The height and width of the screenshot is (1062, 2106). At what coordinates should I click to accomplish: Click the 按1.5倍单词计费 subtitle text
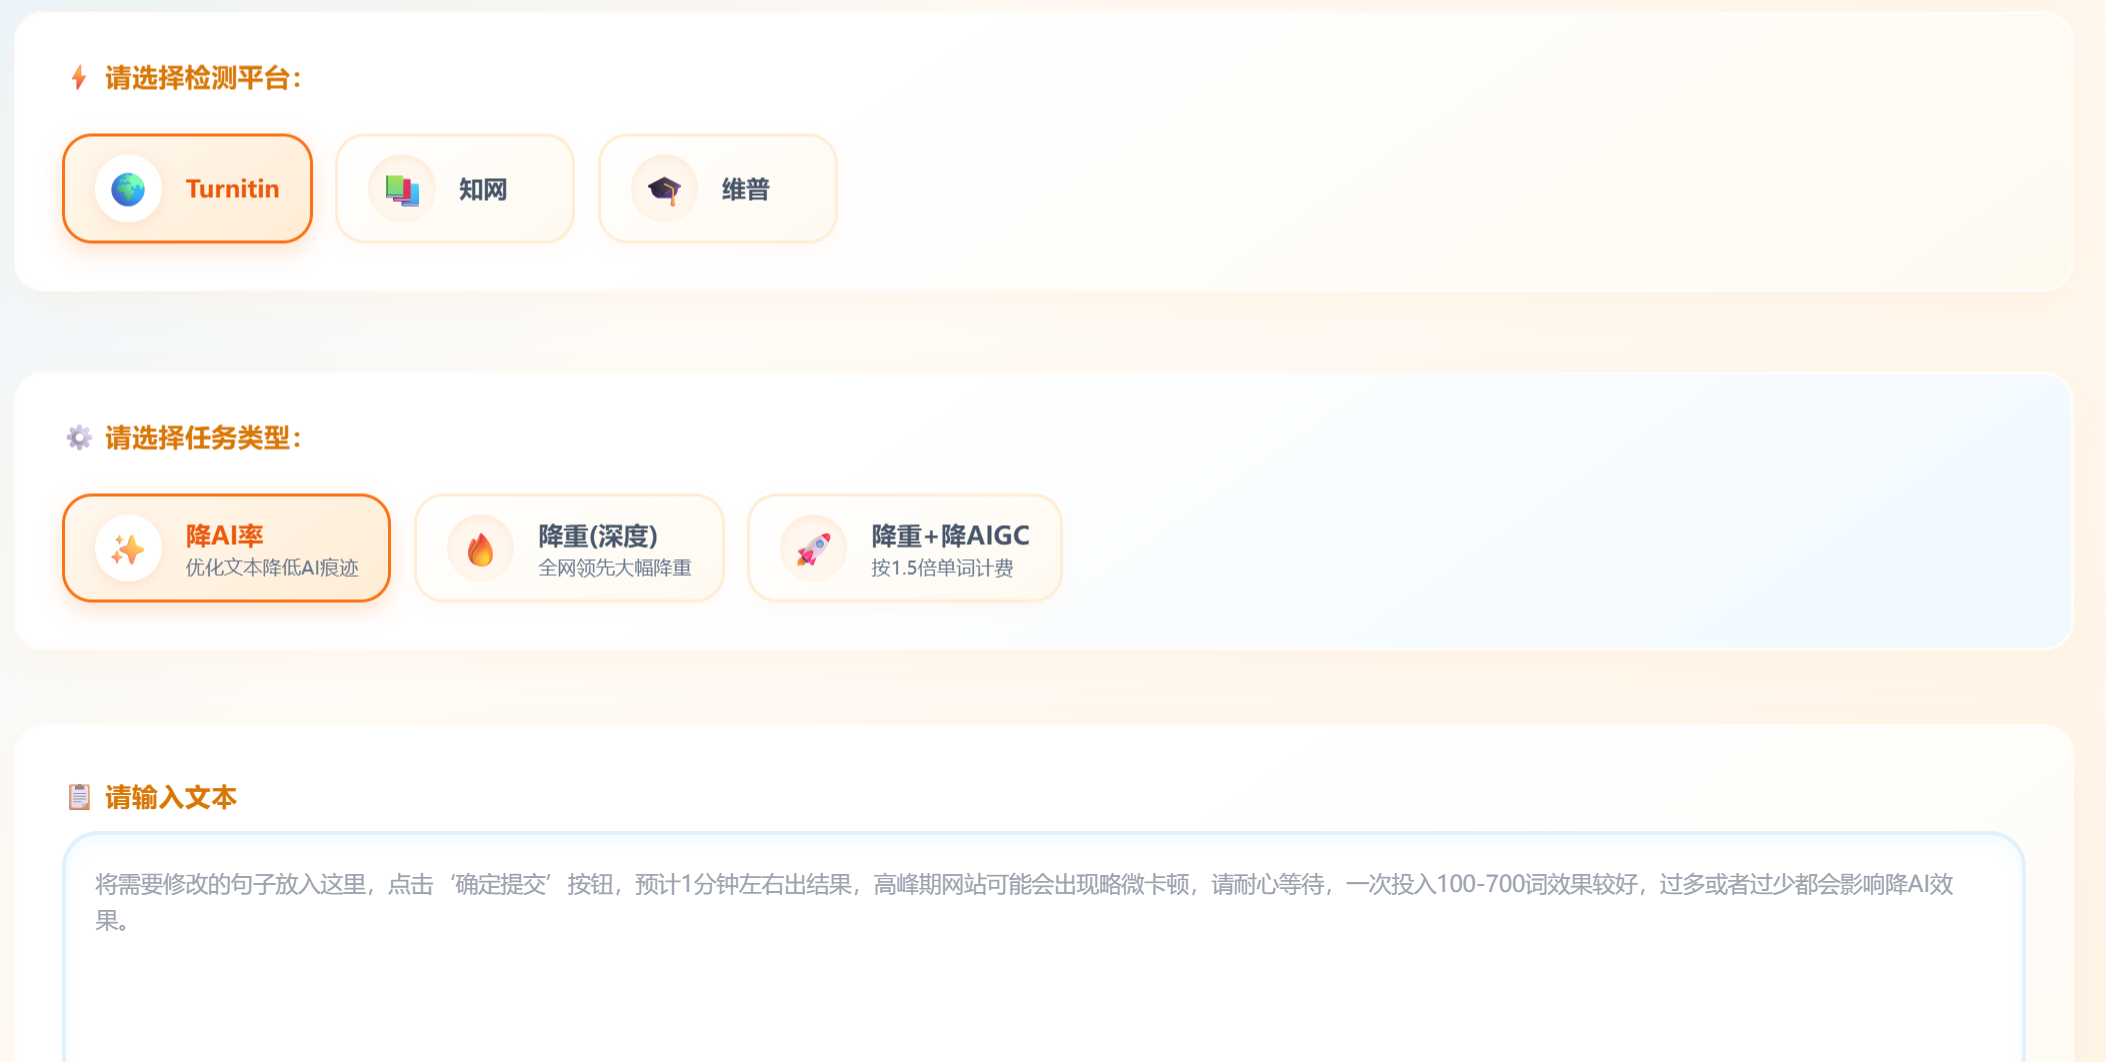(x=942, y=568)
